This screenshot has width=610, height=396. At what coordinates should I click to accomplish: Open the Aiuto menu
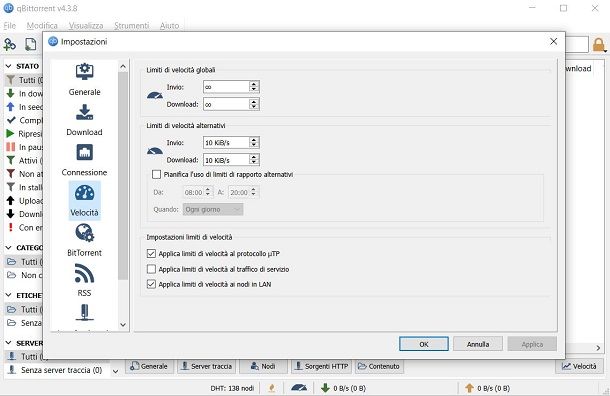tap(169, 25)
